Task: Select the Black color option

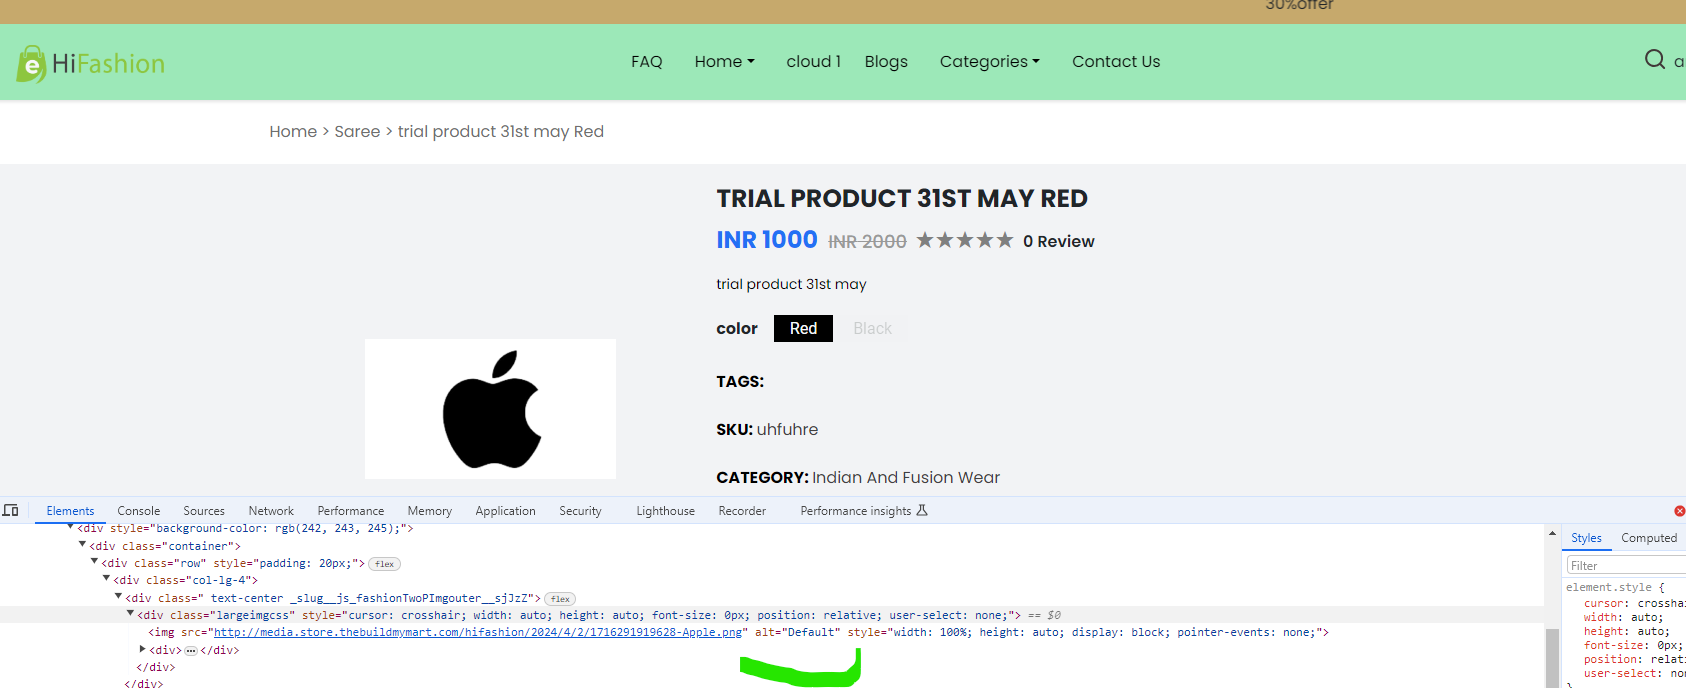Action: [872, 328]
